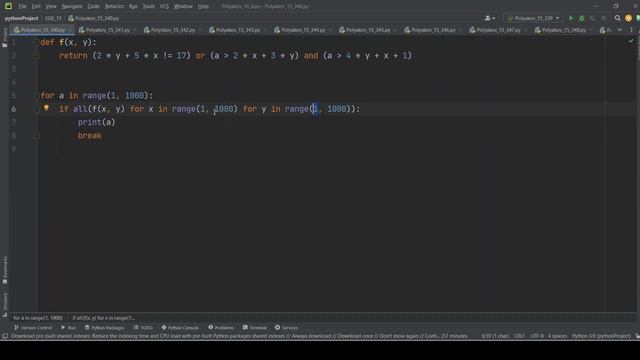Switch to the Polyakov_15_340.py editor tab
The image size is (640, 360).
click(x=42, y=30)
